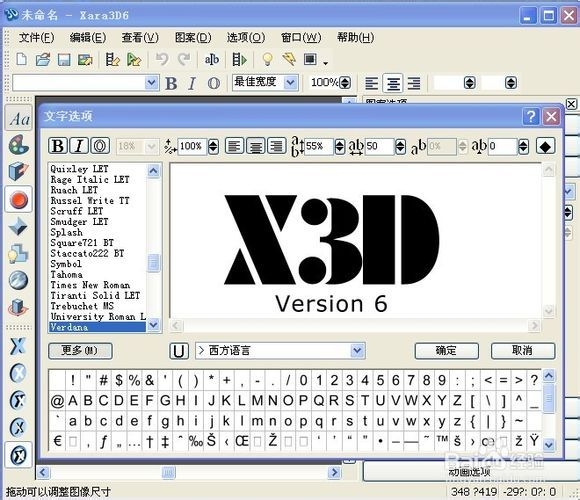Open the 文件(F) menu
The height and width of the screenshot is (500, 580).
coord(36,37)
